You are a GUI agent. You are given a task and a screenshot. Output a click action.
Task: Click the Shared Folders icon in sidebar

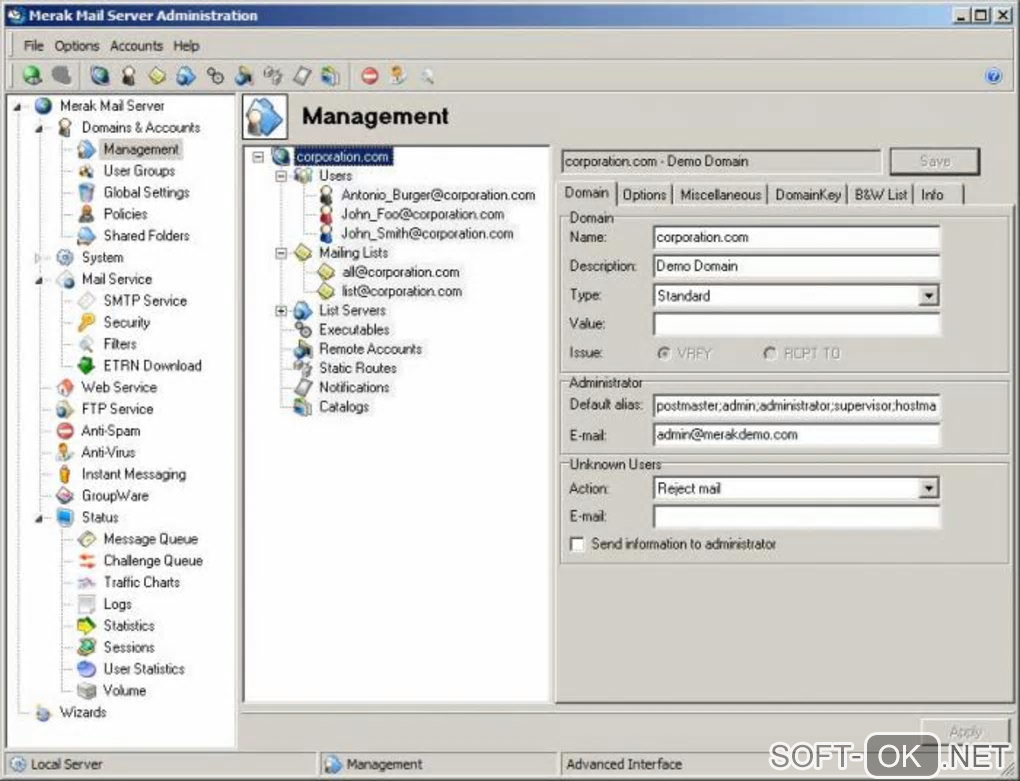(86, 235)
